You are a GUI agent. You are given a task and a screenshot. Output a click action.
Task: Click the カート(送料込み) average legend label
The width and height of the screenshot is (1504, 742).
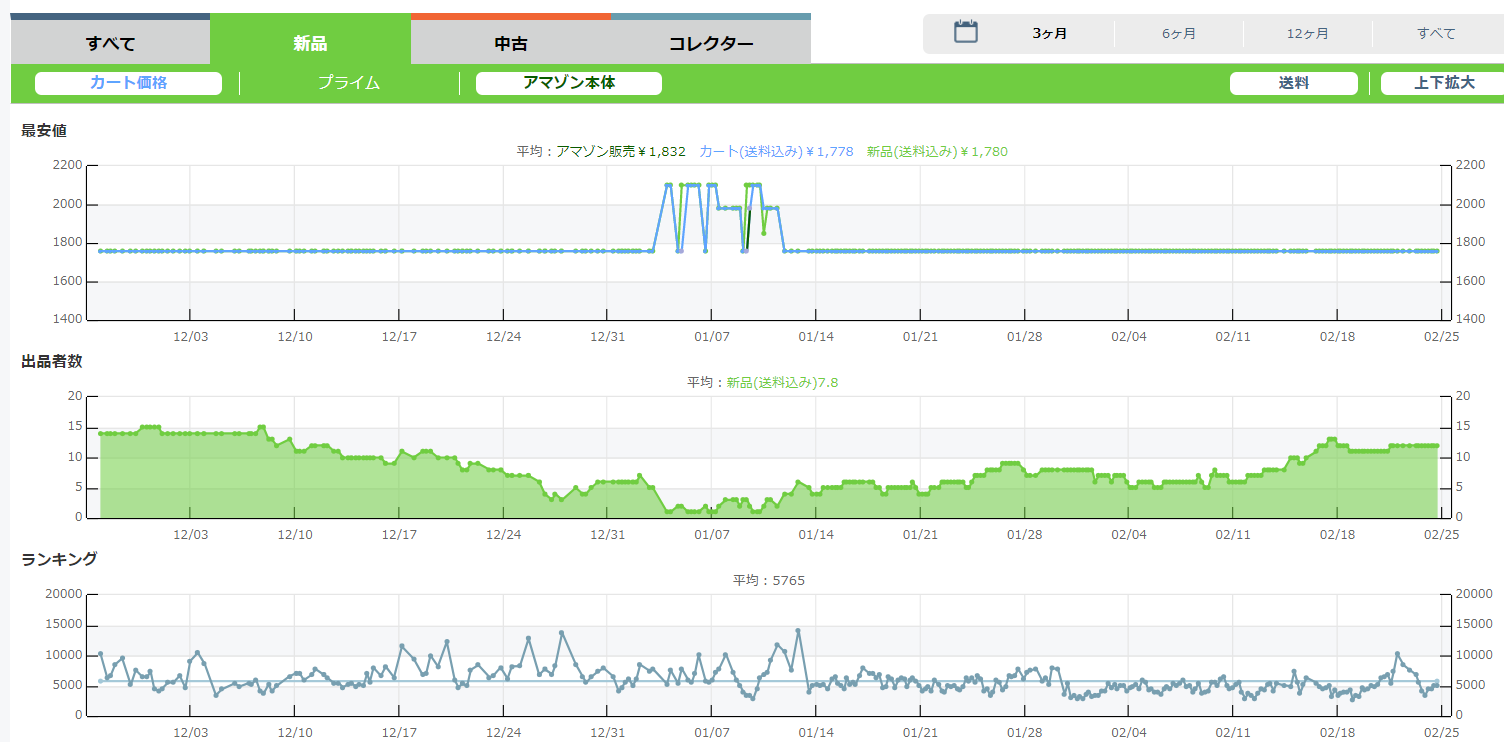click(776, 152)
